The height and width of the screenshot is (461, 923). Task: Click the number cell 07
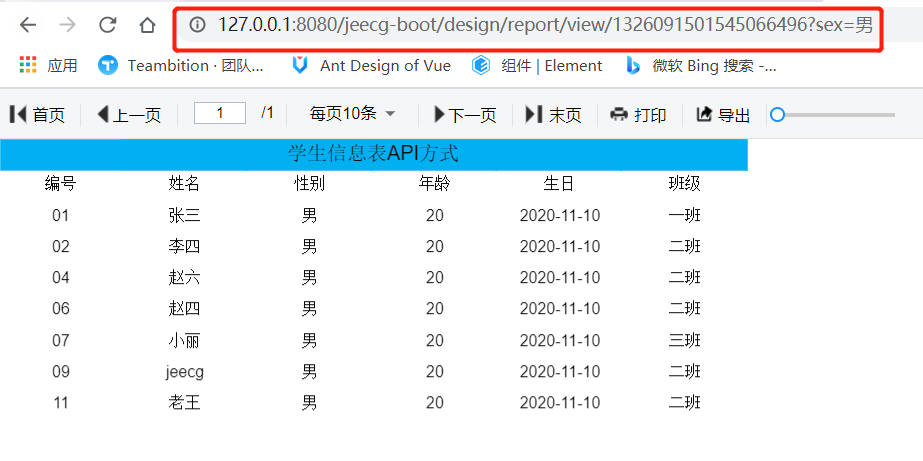coord(61,340)
